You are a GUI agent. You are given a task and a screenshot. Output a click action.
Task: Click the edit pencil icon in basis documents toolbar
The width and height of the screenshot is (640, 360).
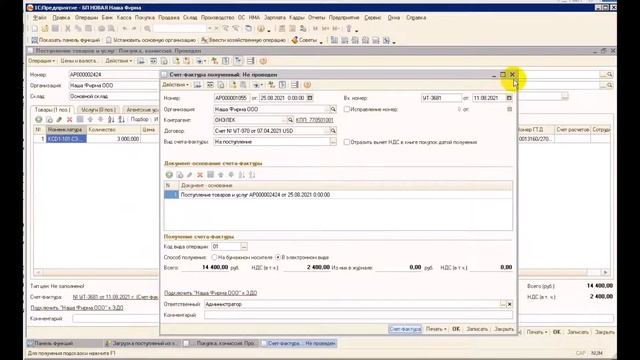190,175
